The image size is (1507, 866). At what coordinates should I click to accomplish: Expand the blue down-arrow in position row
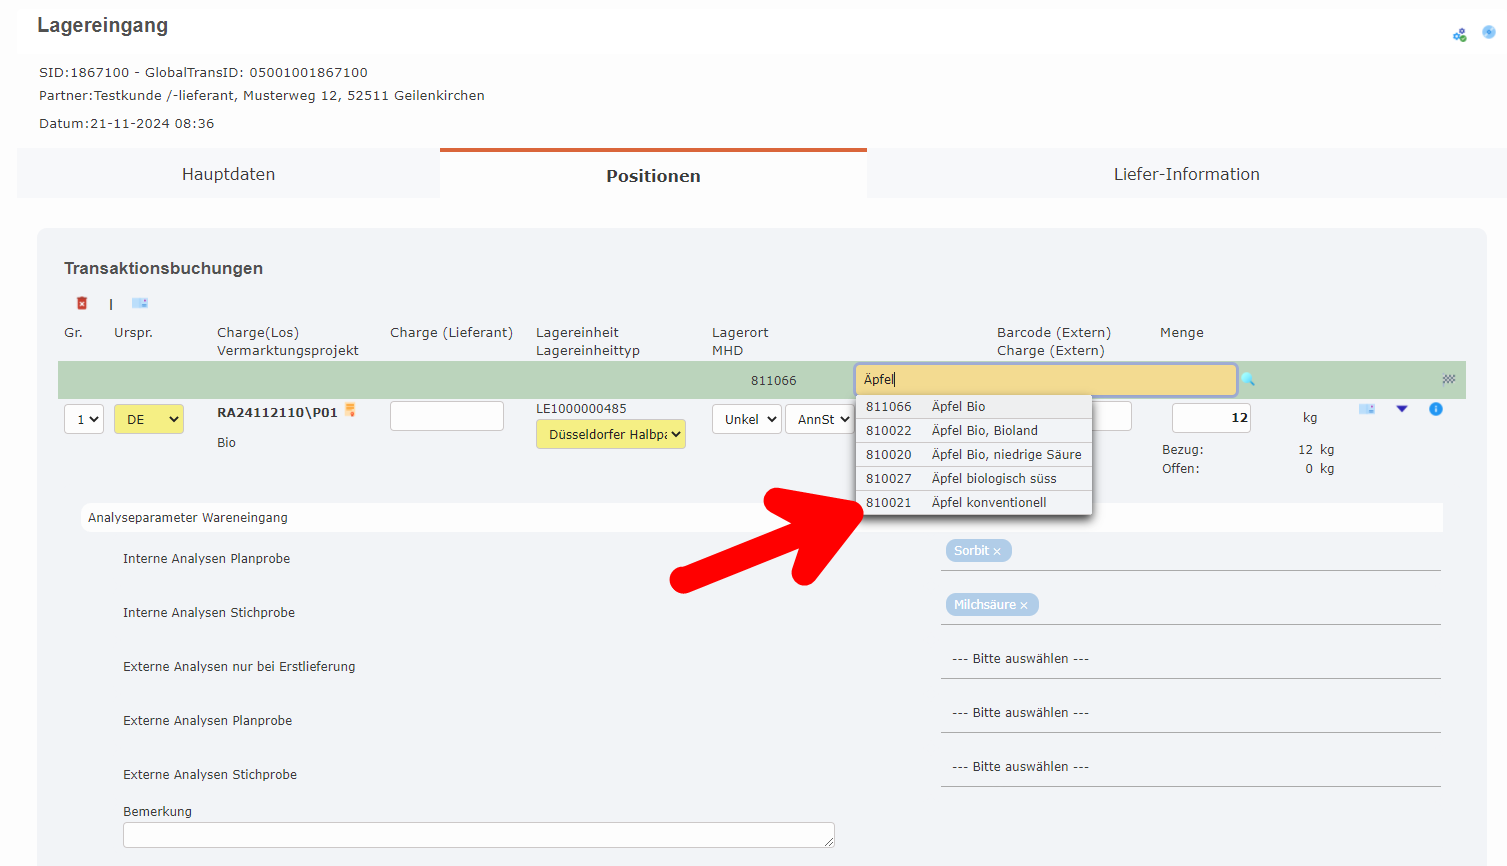coord(1402,409)
